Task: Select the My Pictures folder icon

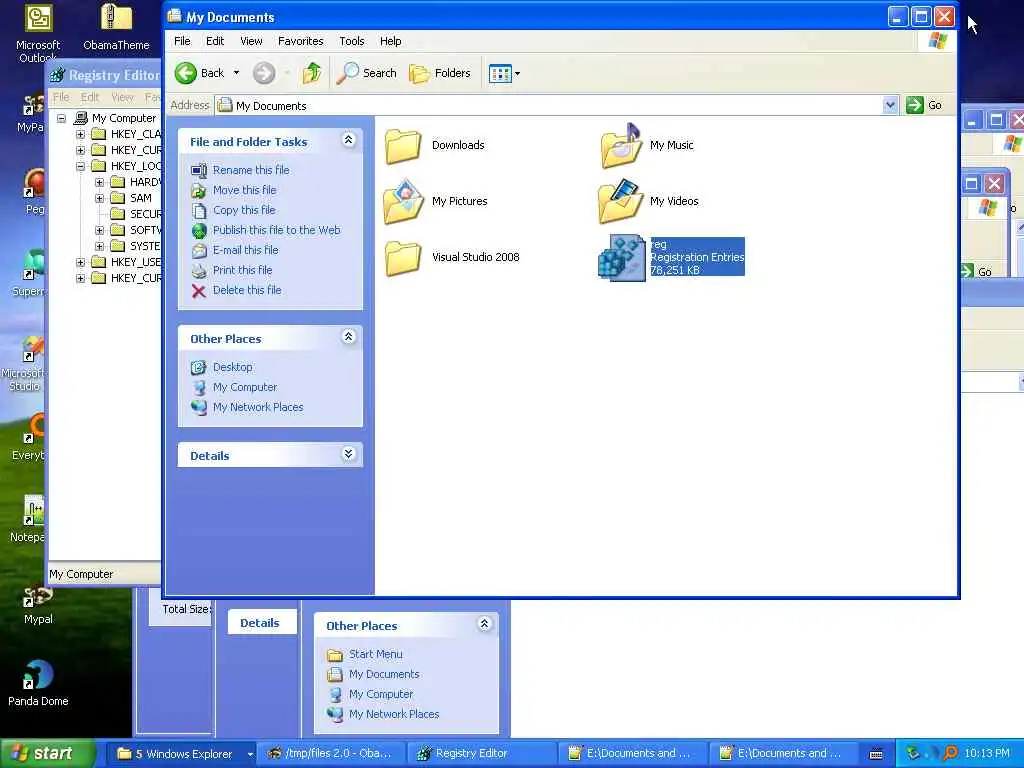Action: coord(403,202)
